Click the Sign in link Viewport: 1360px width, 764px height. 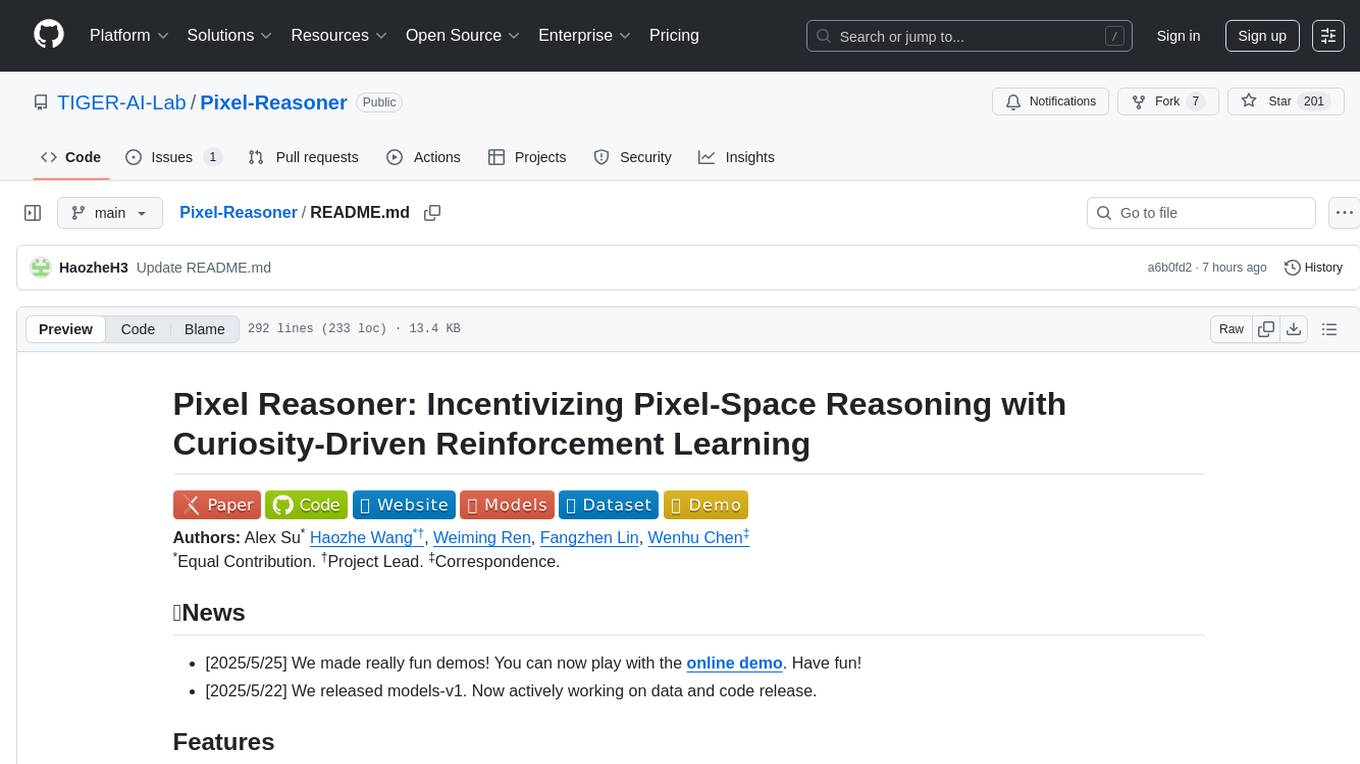tap(1178, 36)
